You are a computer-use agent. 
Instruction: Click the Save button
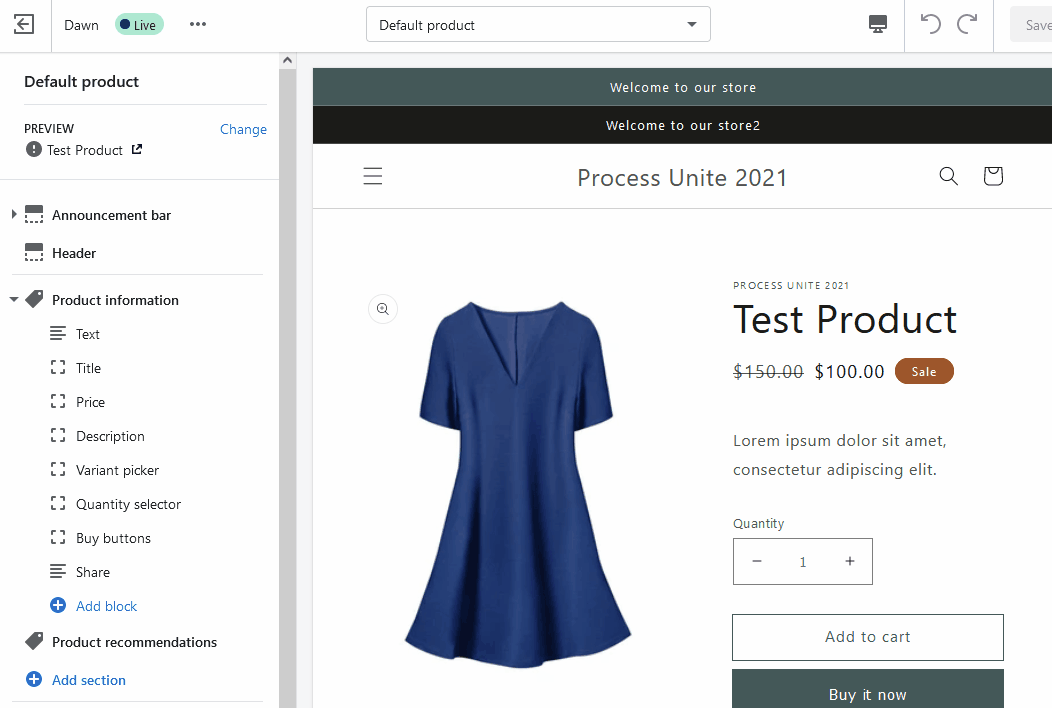click(x=1032, y=25)
